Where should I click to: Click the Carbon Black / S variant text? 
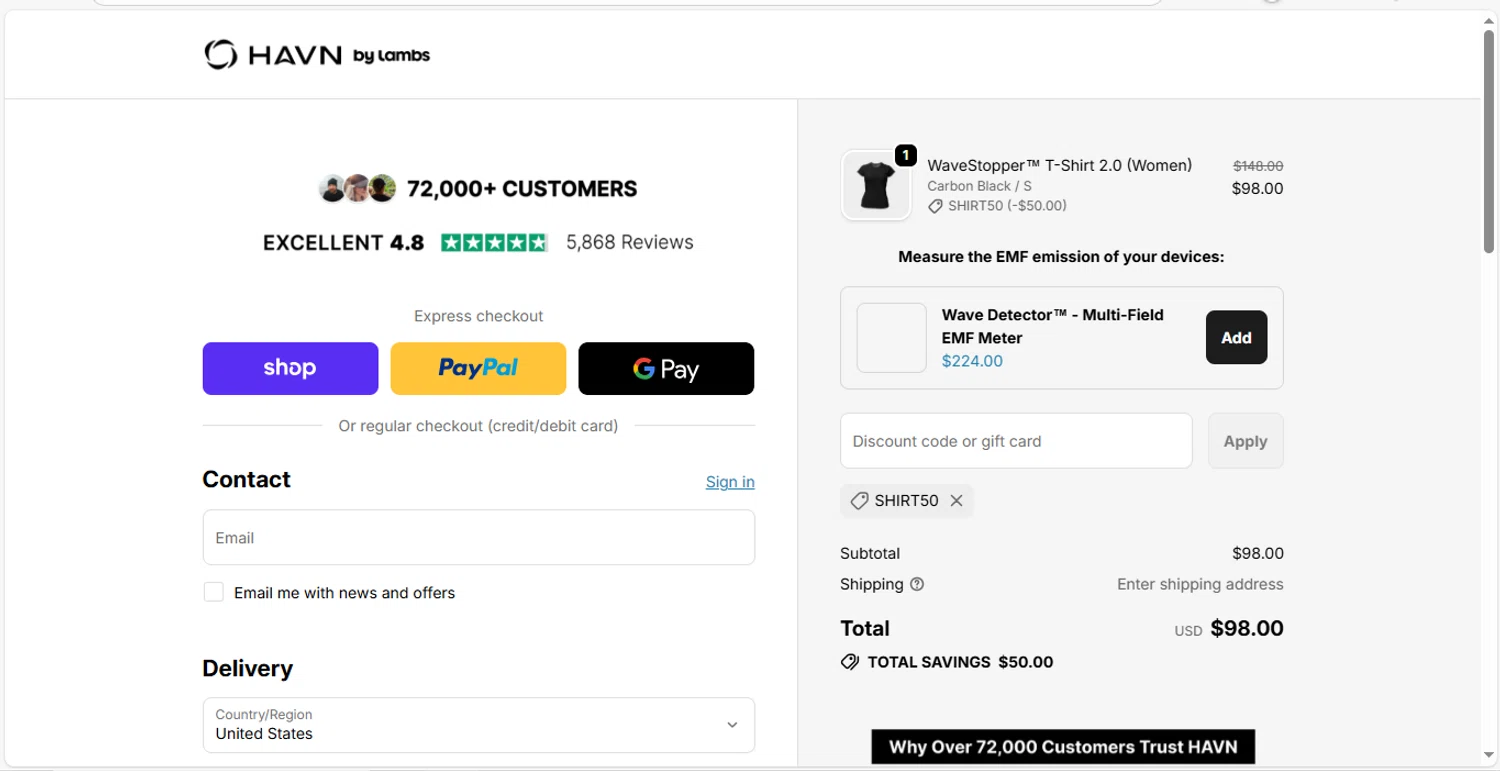979,186
